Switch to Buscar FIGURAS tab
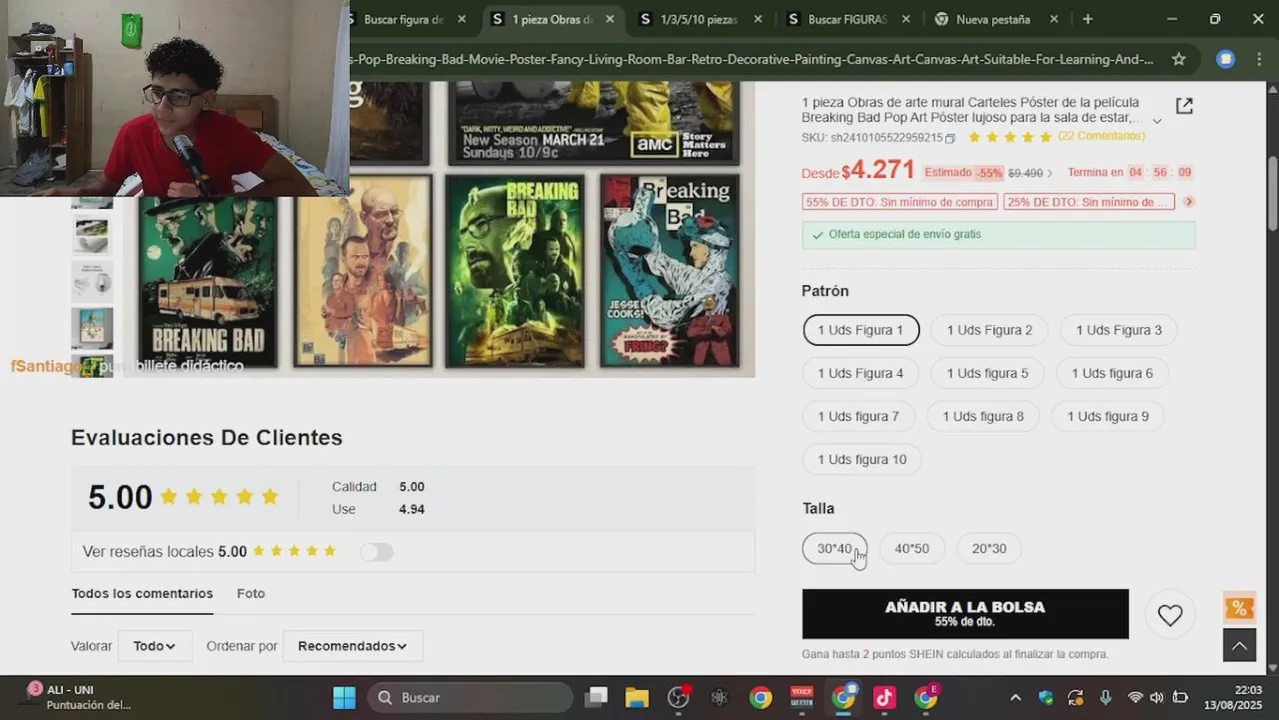The width and height of the screenshot is (1279, 720). click(x=849, y=19)
